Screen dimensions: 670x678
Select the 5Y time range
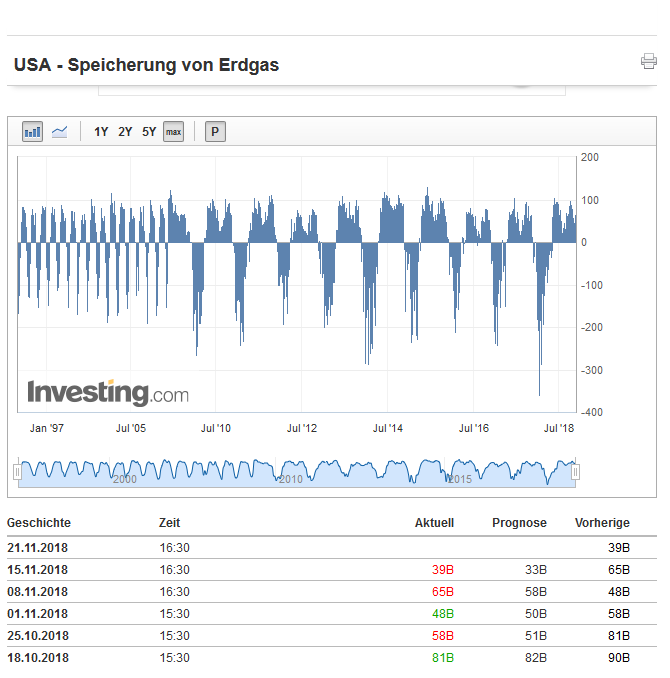pyautogui.click(x=149, y=131)
